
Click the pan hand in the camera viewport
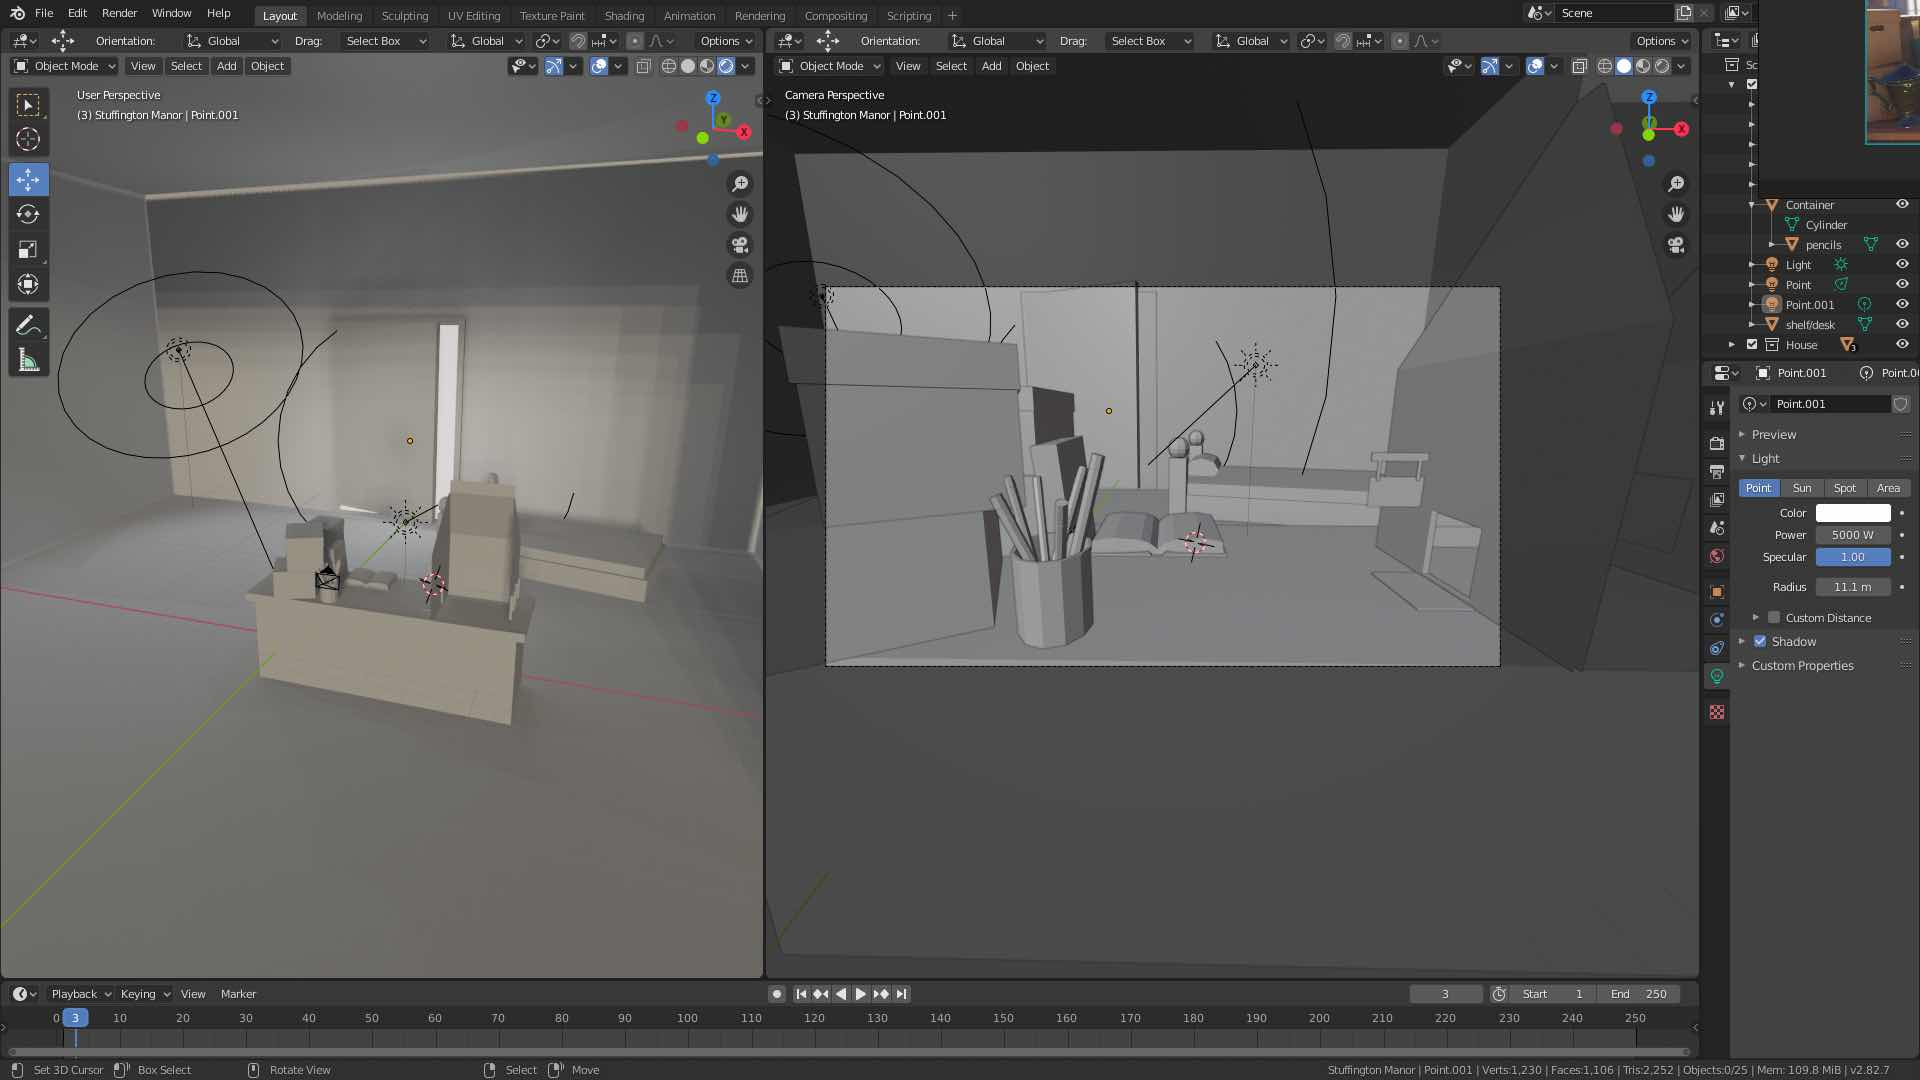pyautogui.click(x=1676, y=214)
